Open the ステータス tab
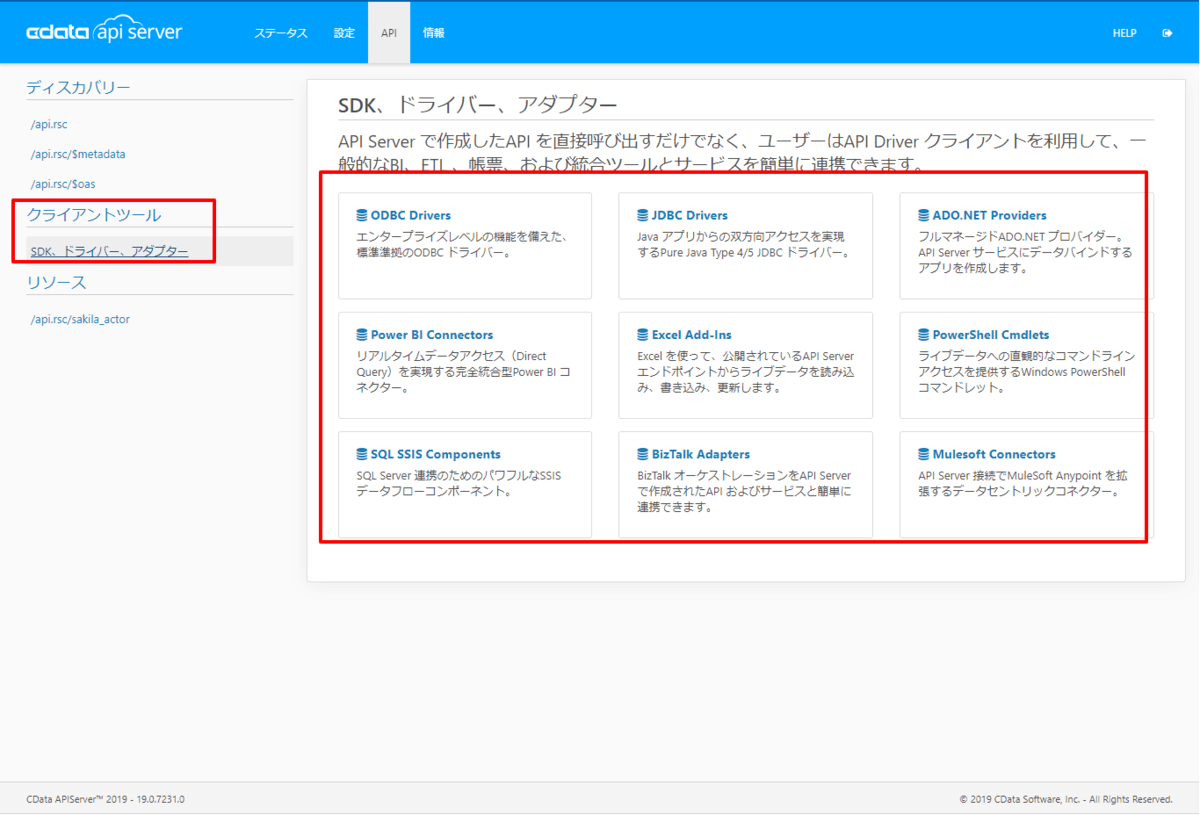 click(281, 33)
